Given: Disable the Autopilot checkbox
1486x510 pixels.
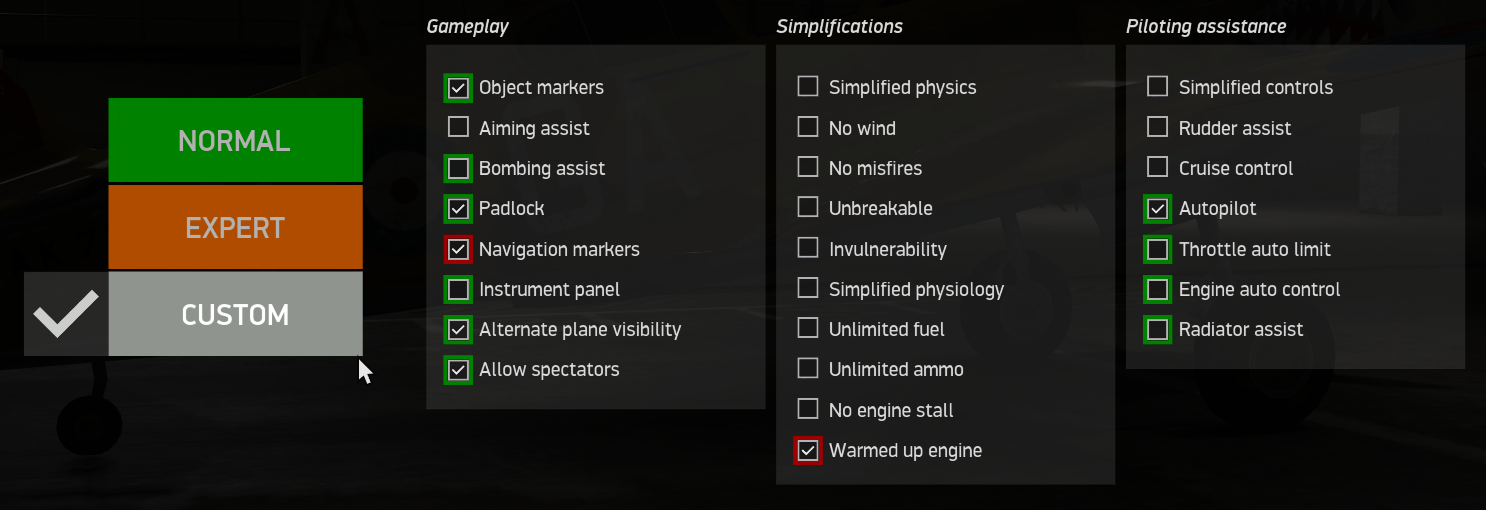Looking at the screenshot, I should pyautogui.click(x=1158, y=209).
